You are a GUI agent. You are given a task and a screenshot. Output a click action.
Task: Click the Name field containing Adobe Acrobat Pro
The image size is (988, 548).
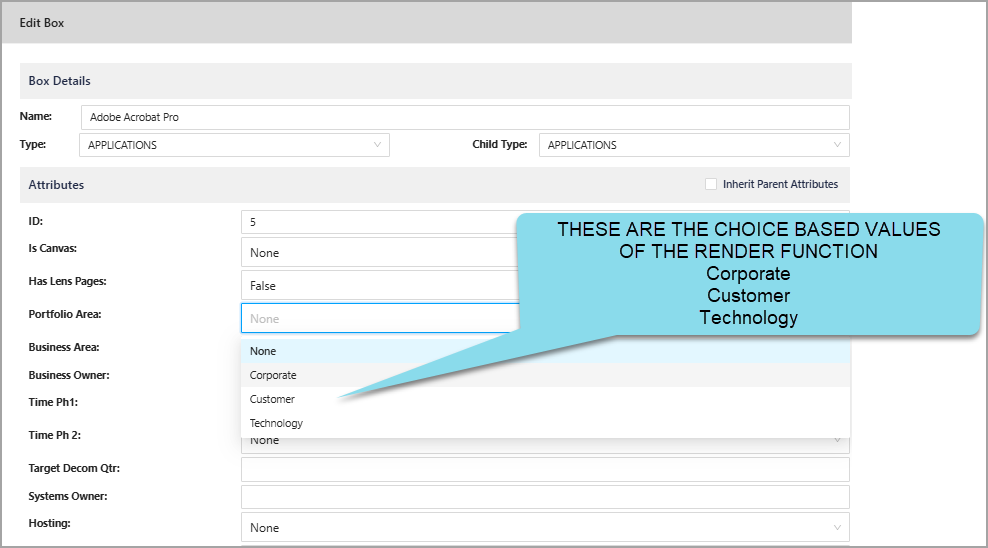tap(465, 117)
